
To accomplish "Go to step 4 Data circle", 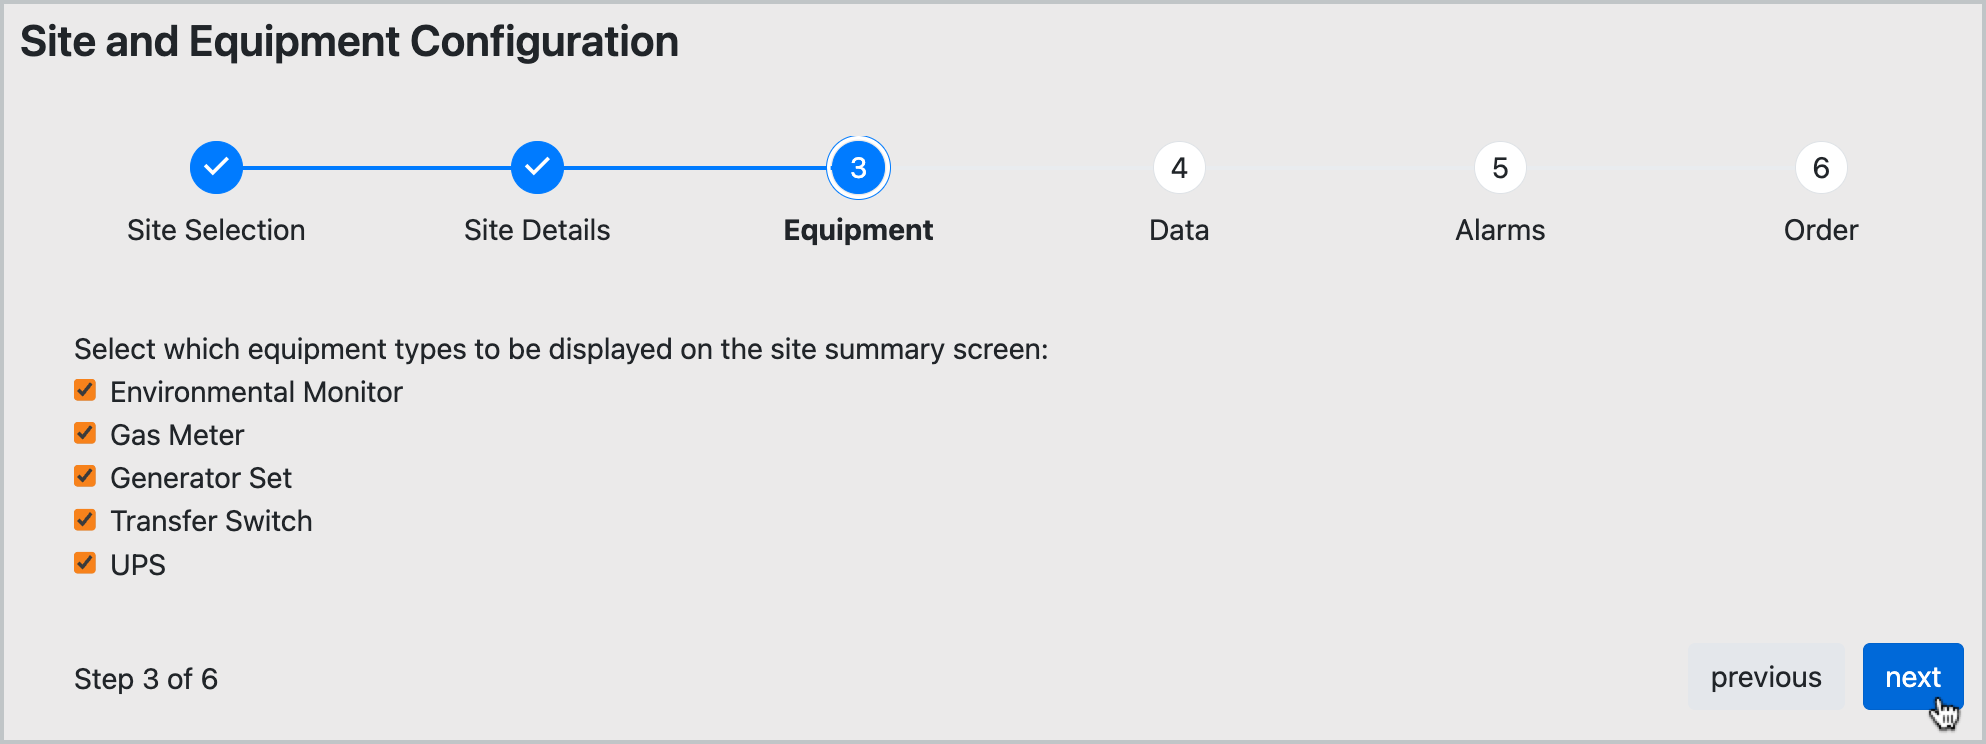I will click(x=1179, y=168).
